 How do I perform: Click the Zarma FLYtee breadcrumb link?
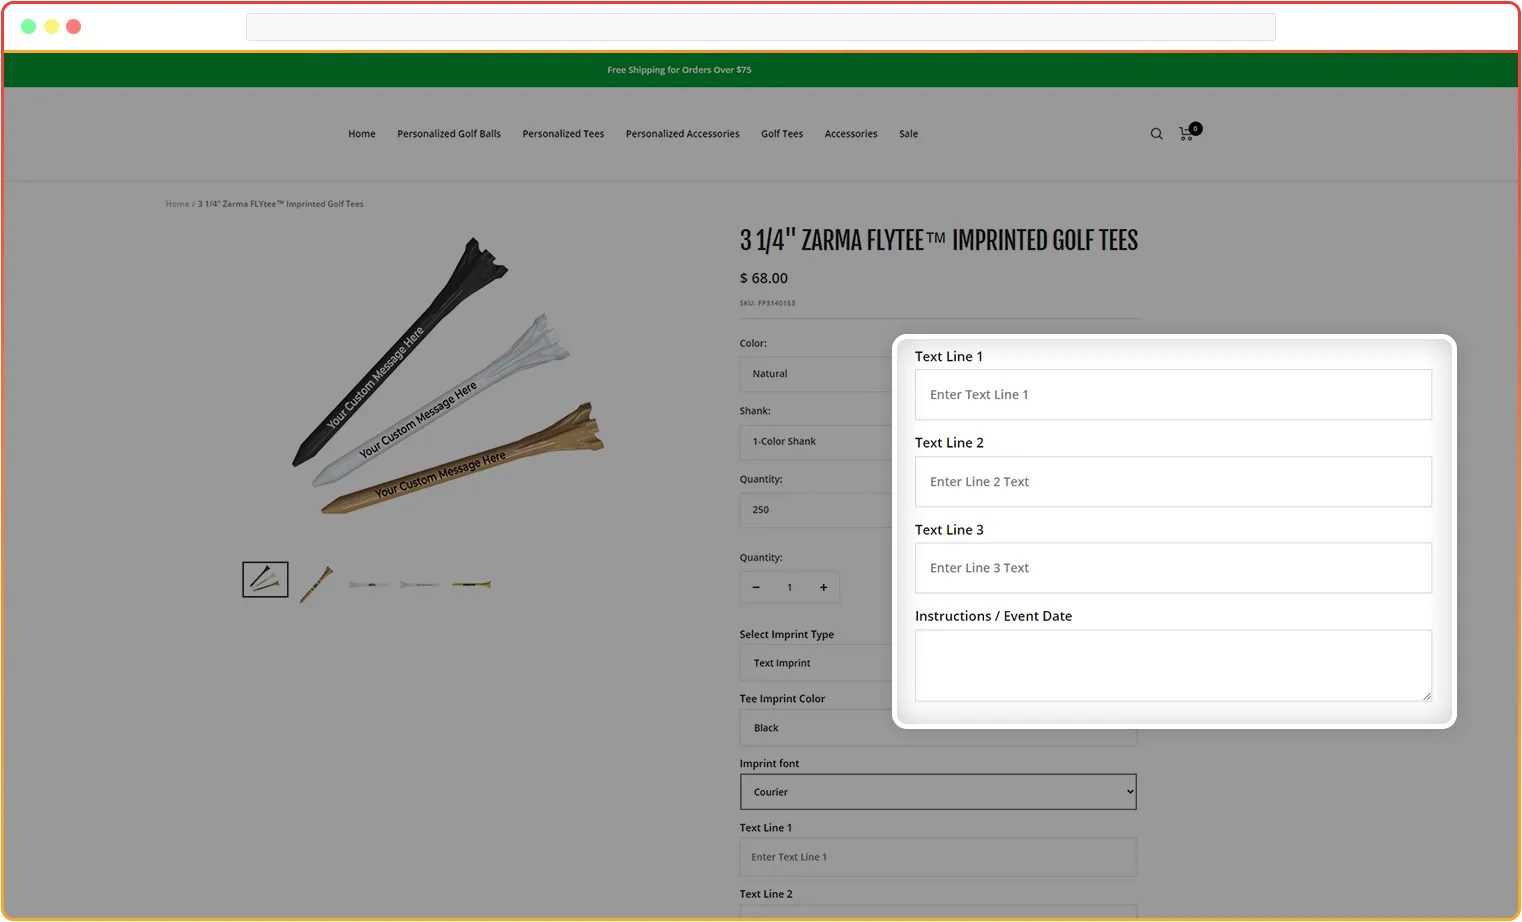pos(281,203)
